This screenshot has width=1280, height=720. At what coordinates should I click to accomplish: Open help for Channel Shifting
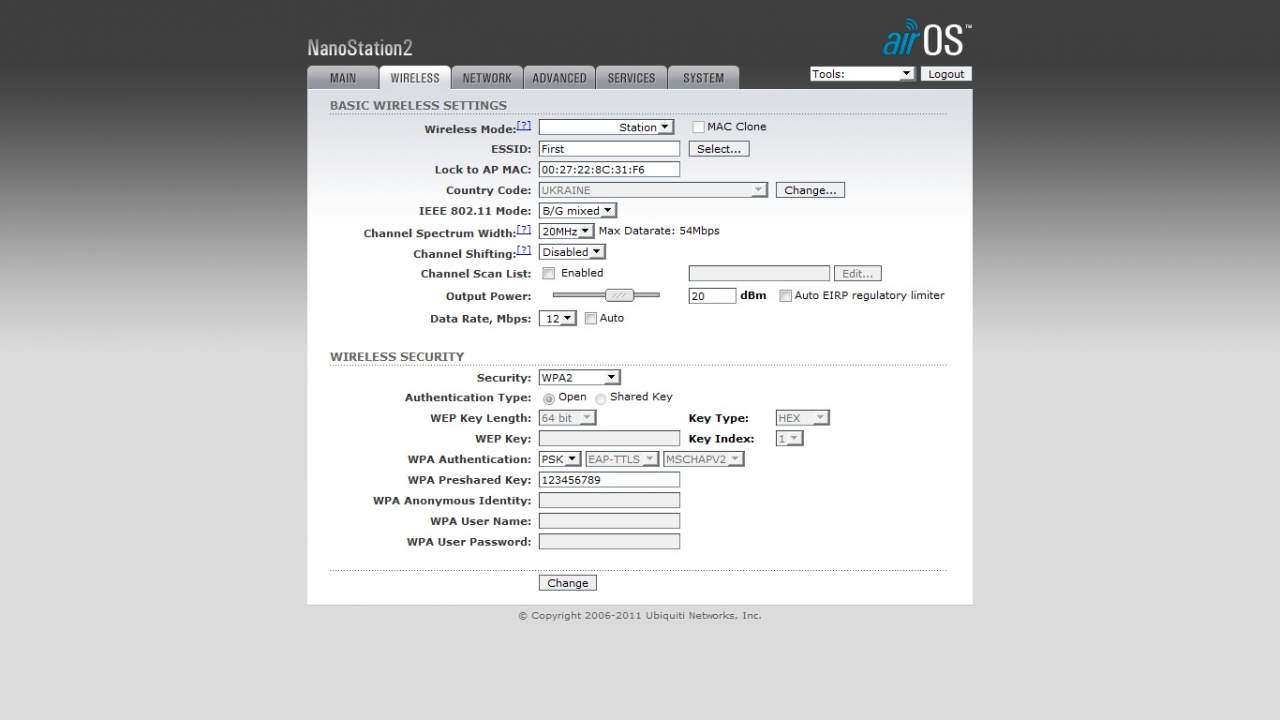point(524,250)
